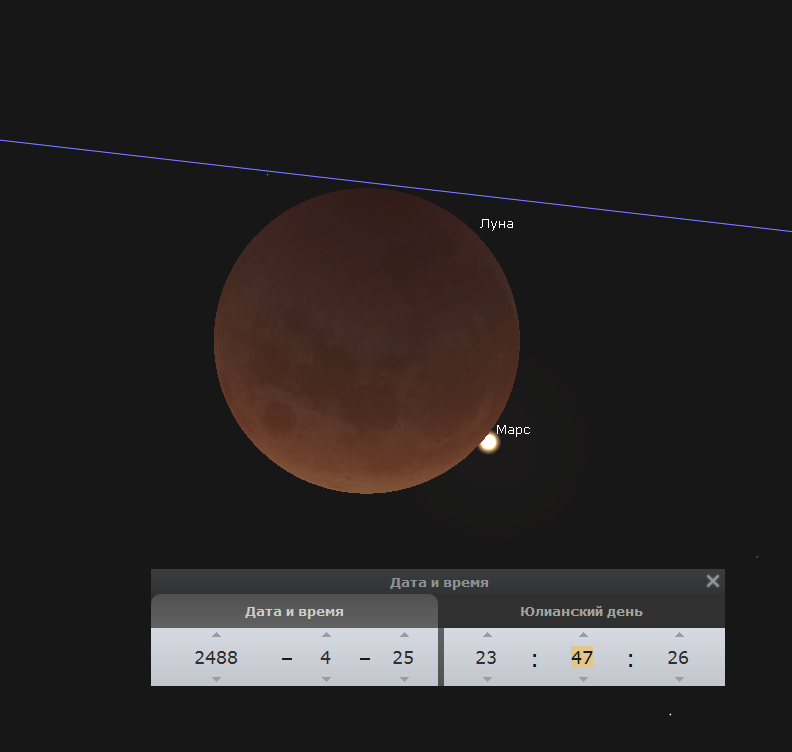Select the month field 4
Screen dimensions: 792x752
(x=326, y=658)
